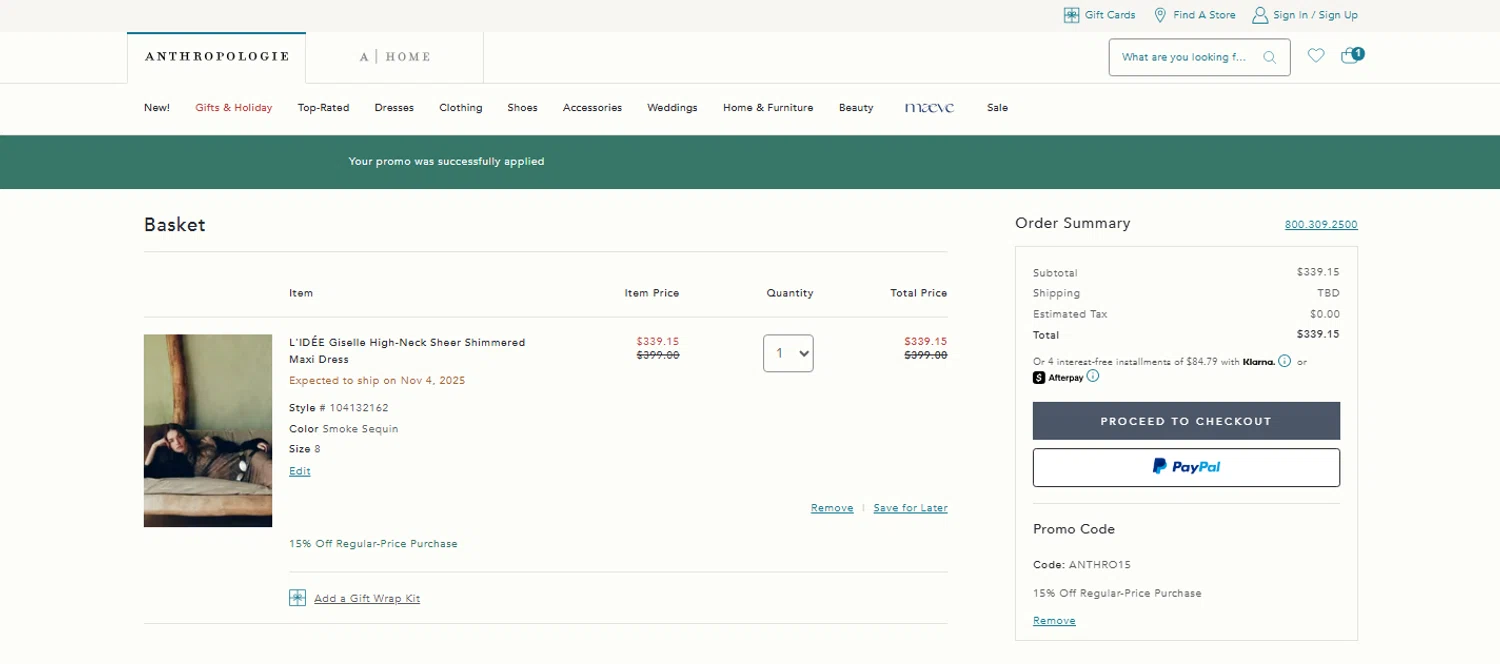Image resolution: width=1500 pixels, height=664 pixels.
Task: Open the Dresses menu
Action: coord(394,108)
